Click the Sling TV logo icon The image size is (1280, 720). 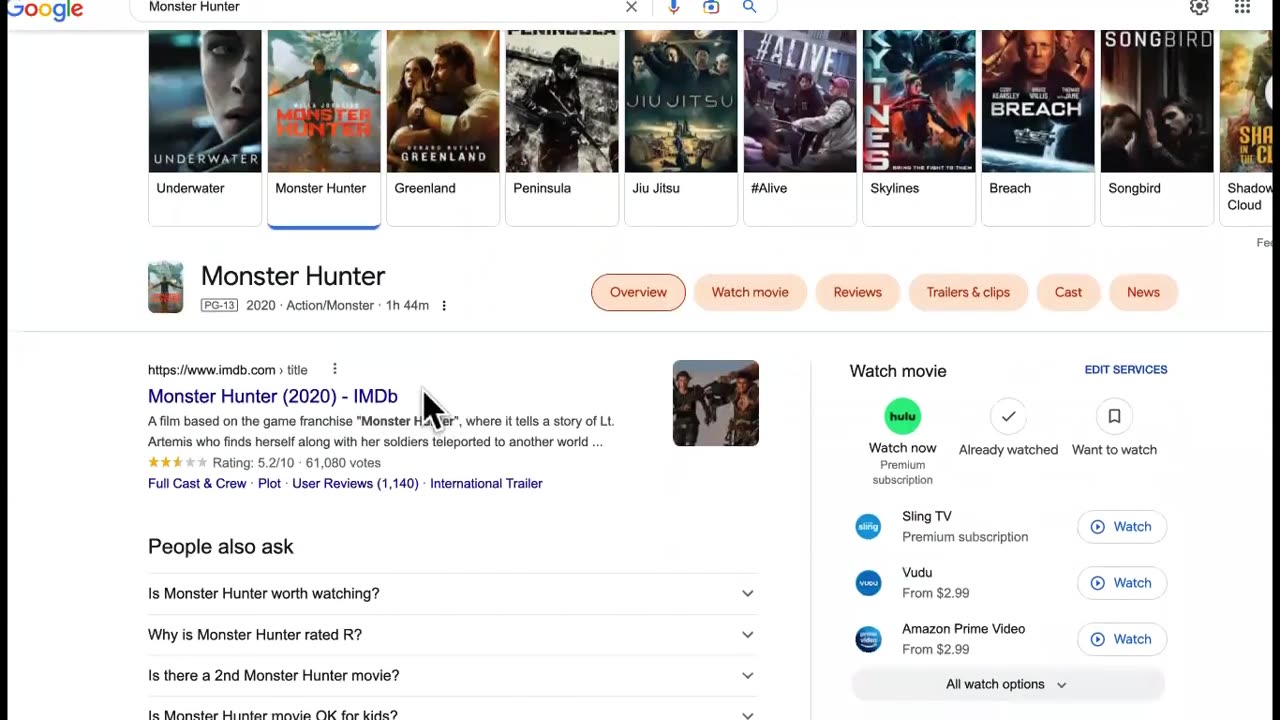[868, 526]
